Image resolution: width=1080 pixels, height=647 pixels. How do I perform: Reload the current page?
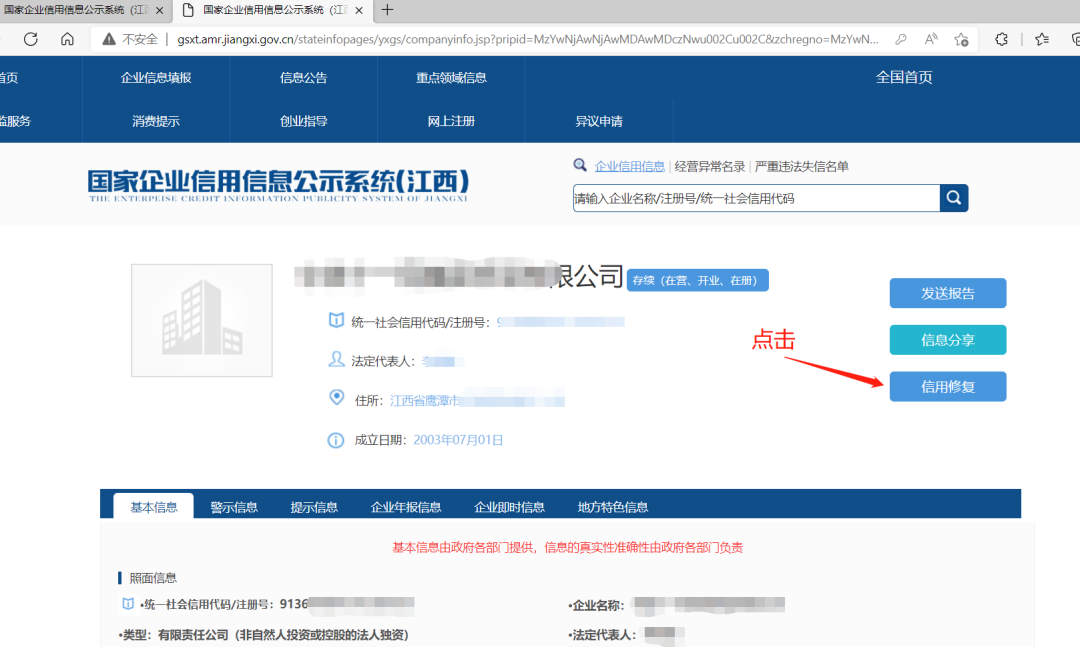[29, 38]
